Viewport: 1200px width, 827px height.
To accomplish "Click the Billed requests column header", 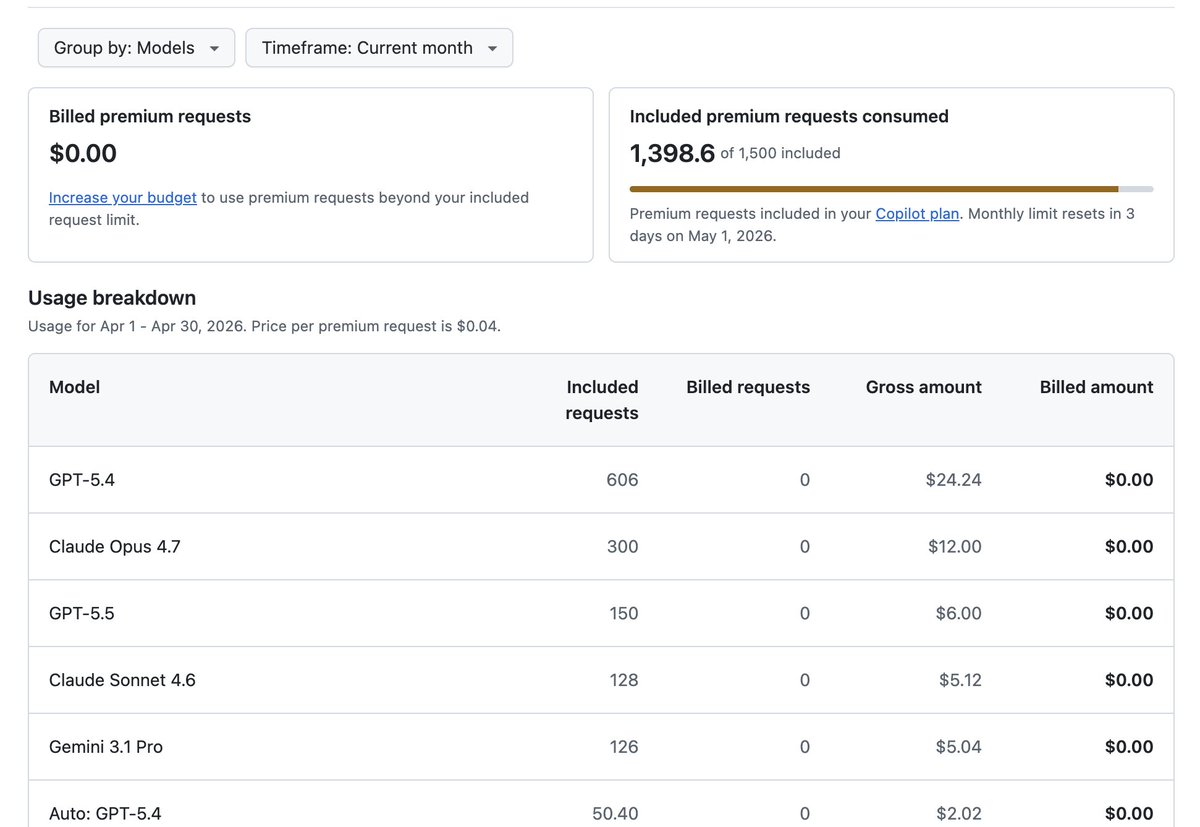I will point(748,387).
